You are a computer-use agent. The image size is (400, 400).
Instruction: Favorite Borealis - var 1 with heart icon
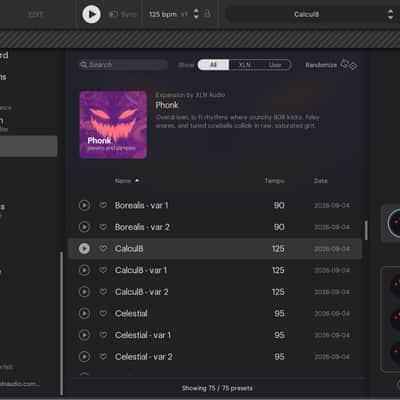(x=103, y=205)
